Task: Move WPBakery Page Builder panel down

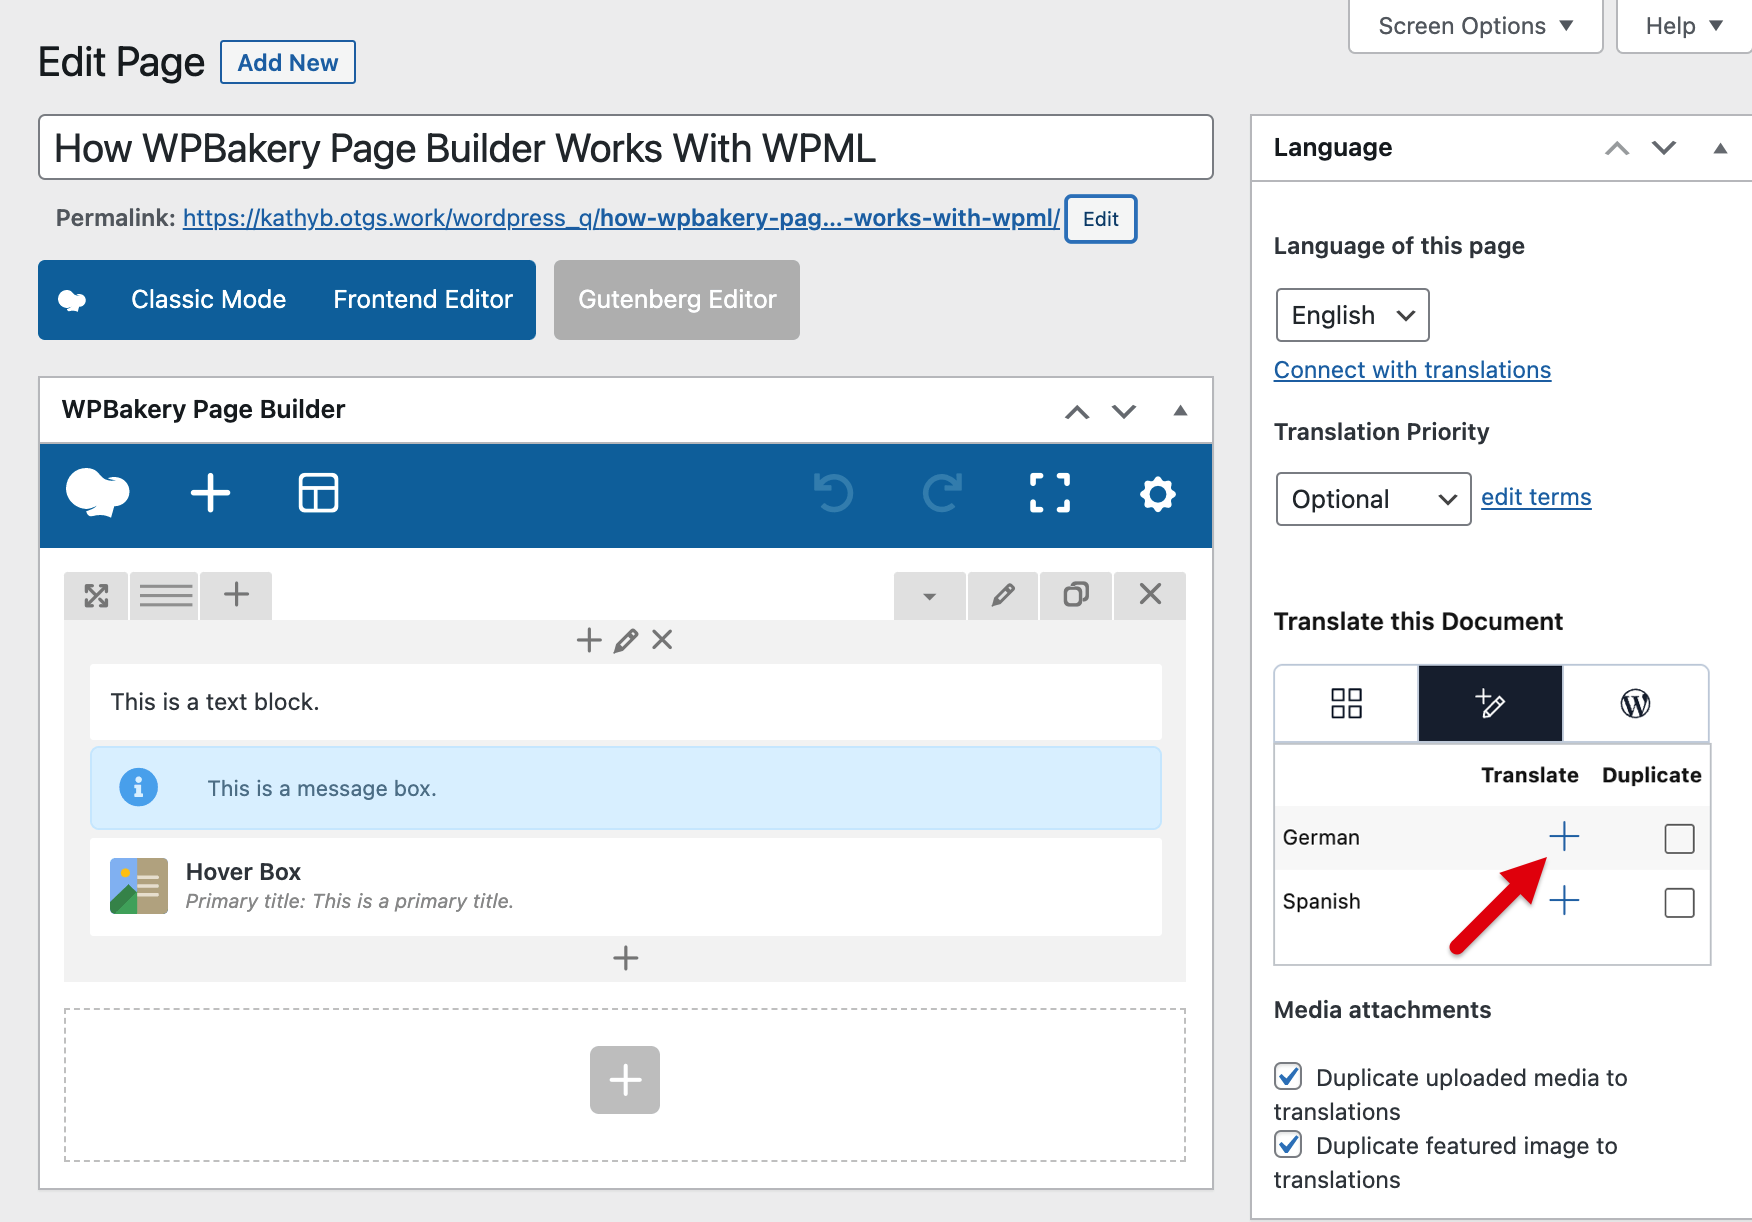Action: (x=1124, y=411)
